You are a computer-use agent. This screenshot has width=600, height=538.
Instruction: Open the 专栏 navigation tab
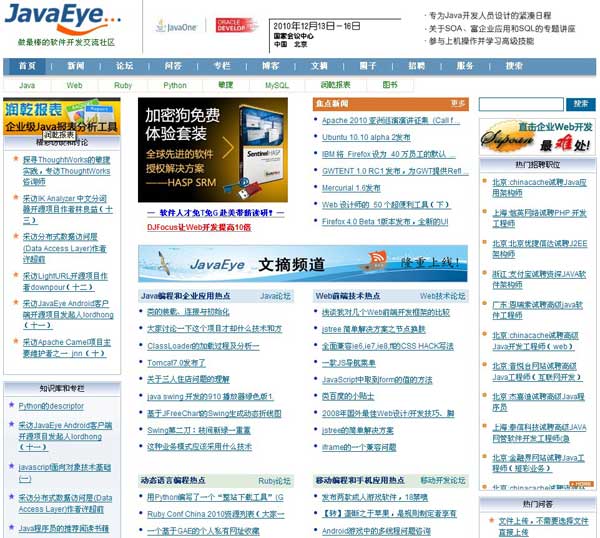point(222,66)
